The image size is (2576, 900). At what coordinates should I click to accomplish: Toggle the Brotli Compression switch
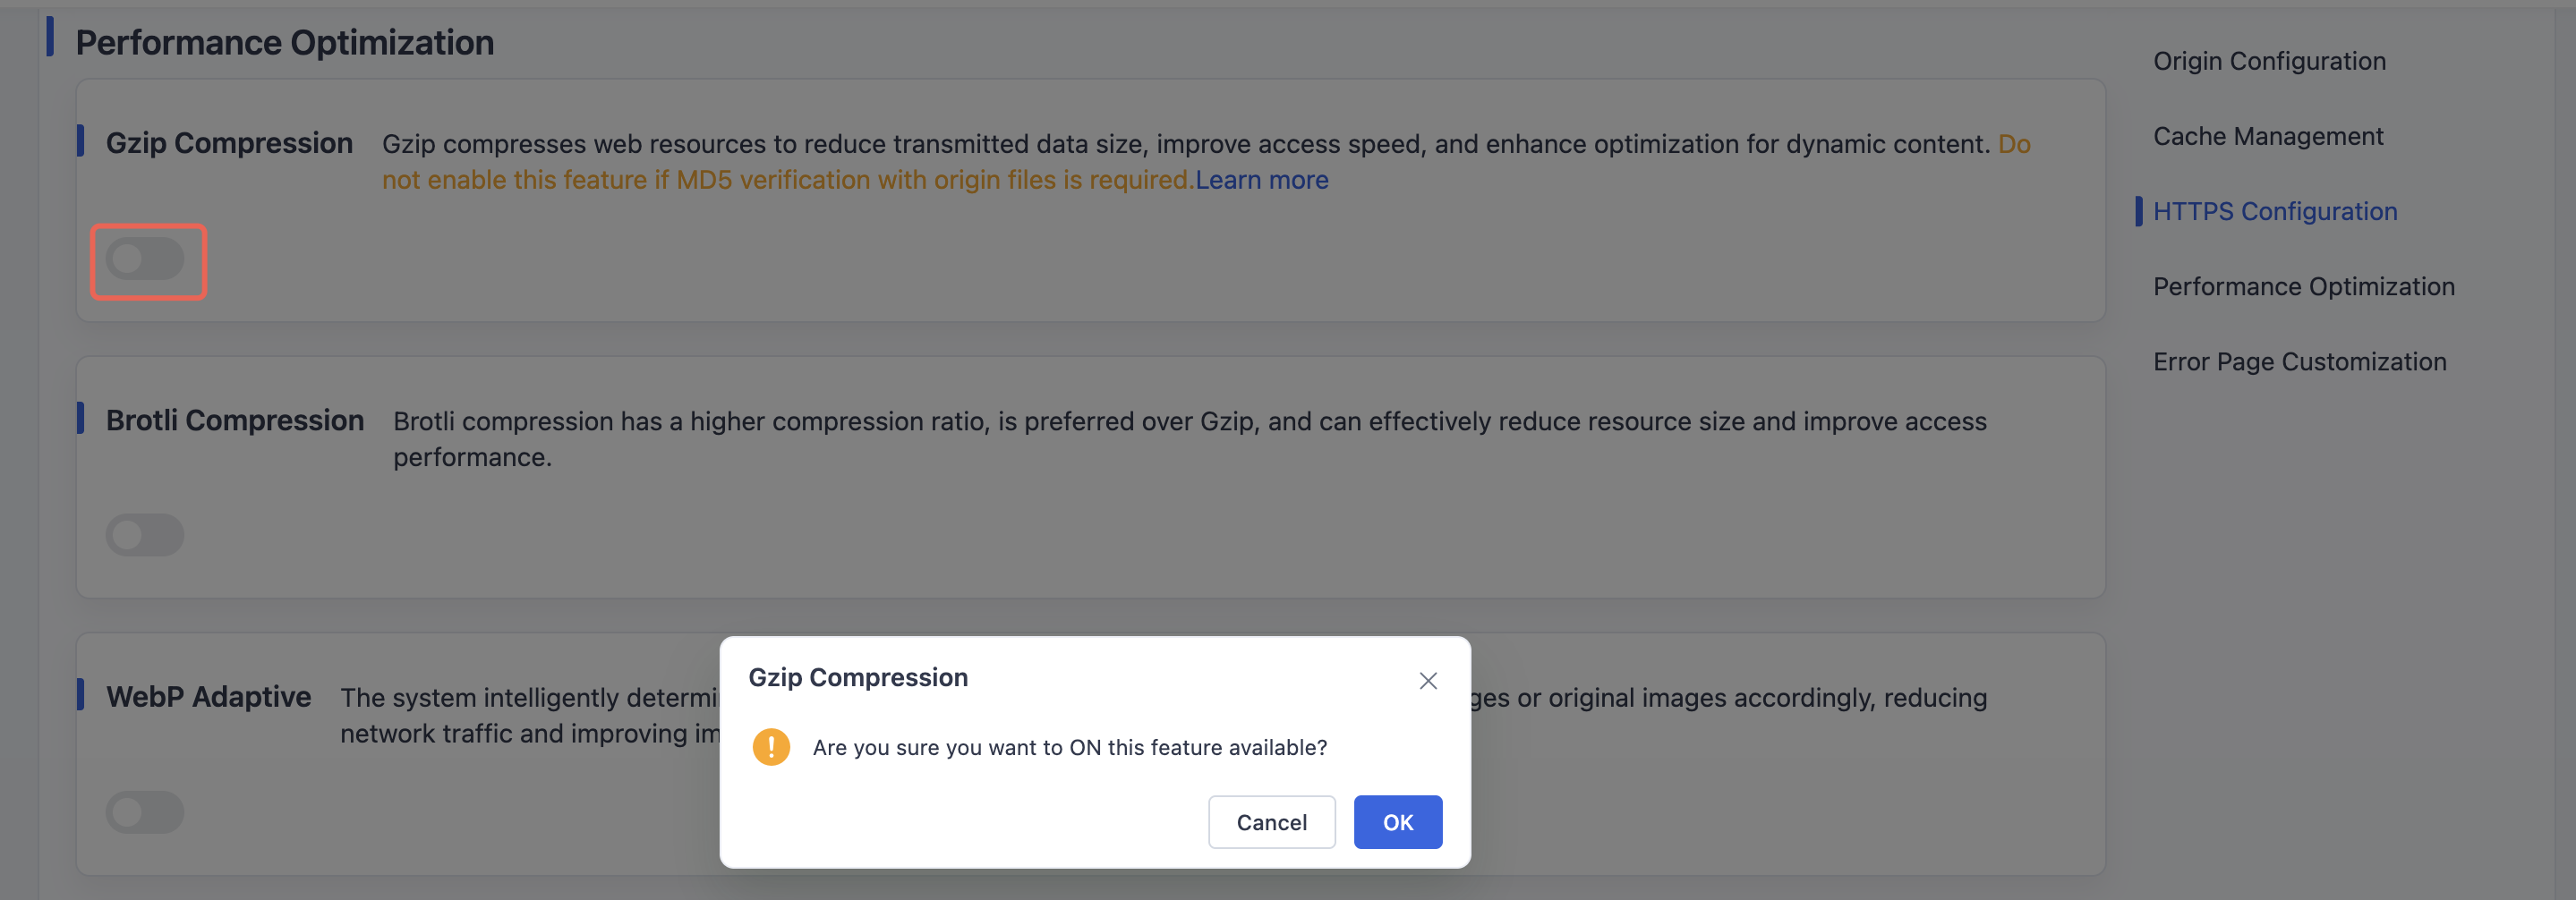(x=145, y=535)
